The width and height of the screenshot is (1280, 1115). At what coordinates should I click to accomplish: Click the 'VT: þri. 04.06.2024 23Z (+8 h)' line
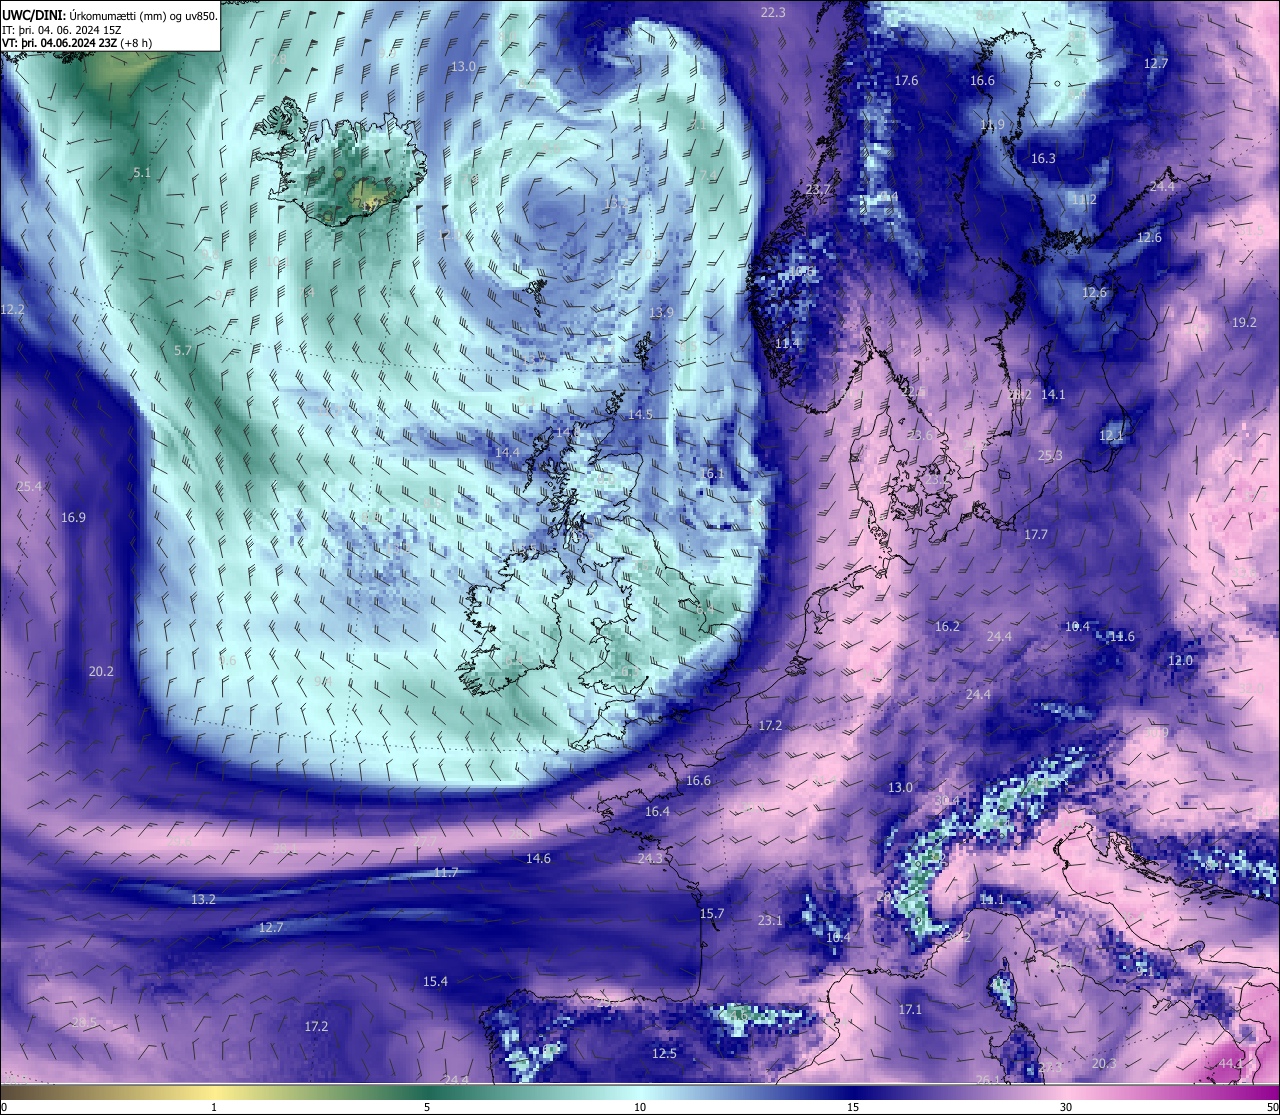76,43
